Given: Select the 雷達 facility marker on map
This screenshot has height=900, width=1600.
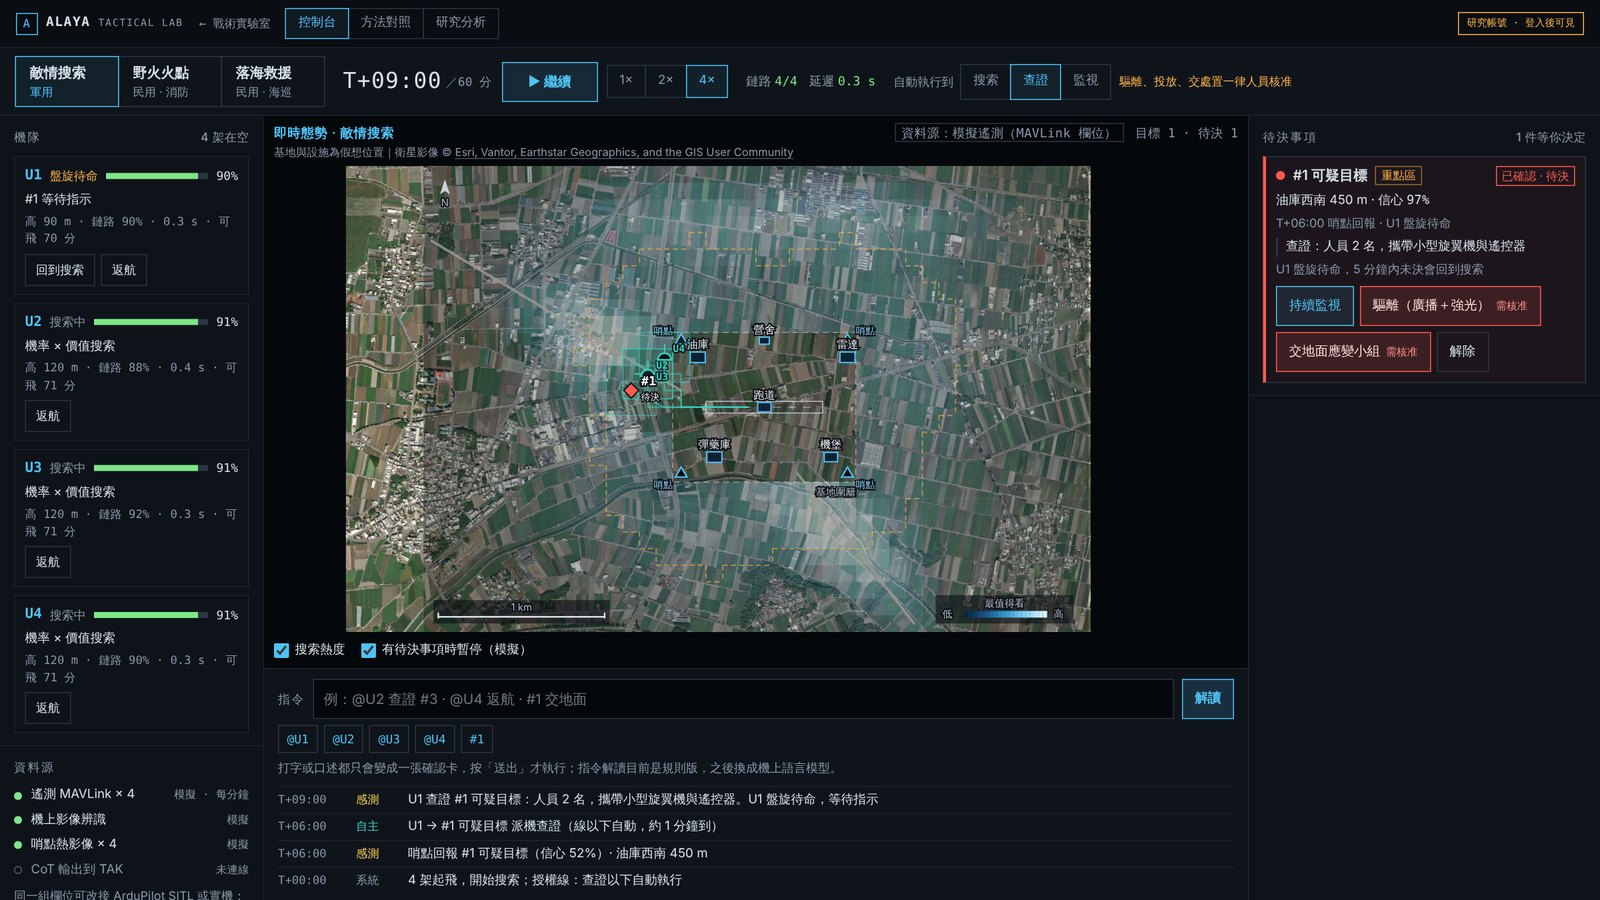Looking at the screenshot, I should (847, 357).
